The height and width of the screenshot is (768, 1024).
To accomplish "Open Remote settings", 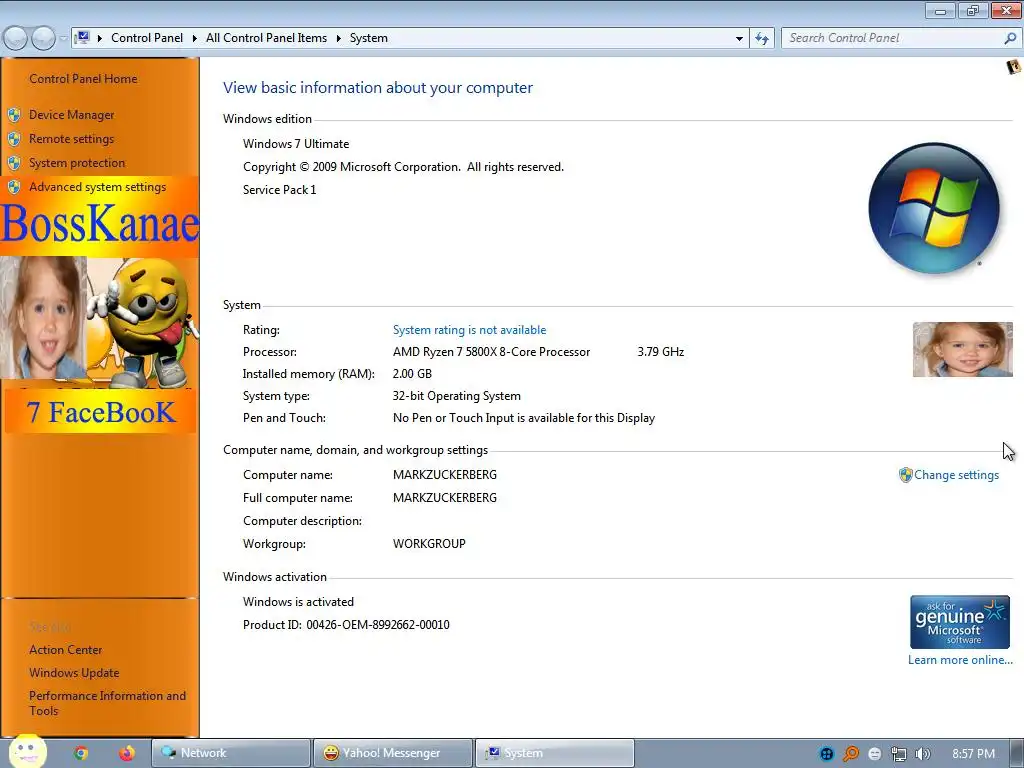I will [x=71, y=139].
